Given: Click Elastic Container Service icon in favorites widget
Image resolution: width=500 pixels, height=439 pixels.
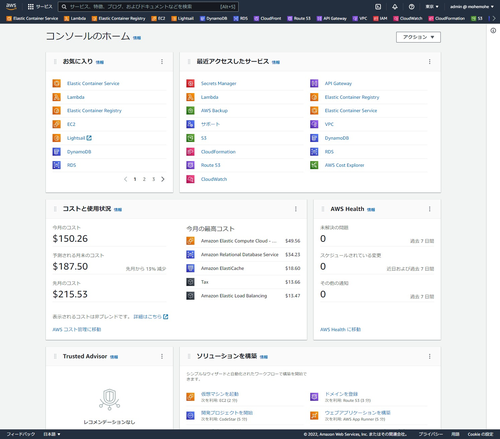Looking at the screenshot, I should [x=57, y=83].
